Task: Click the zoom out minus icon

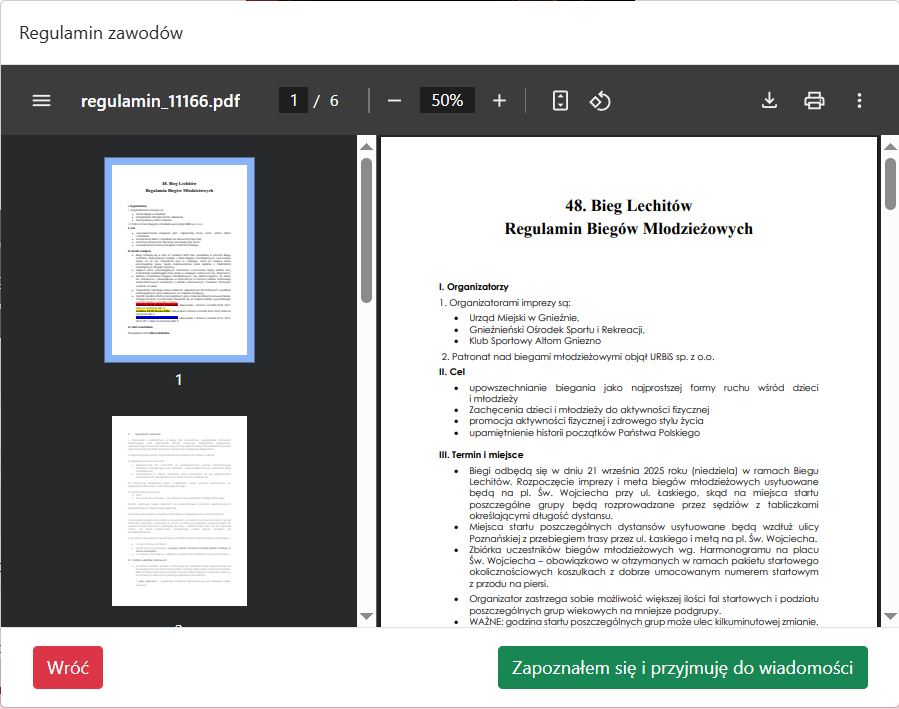Action: click(x=394, y=101)
